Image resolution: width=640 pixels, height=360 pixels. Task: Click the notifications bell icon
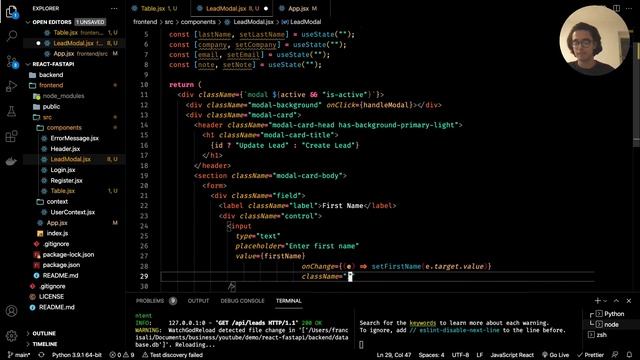(x=629, y=355)
